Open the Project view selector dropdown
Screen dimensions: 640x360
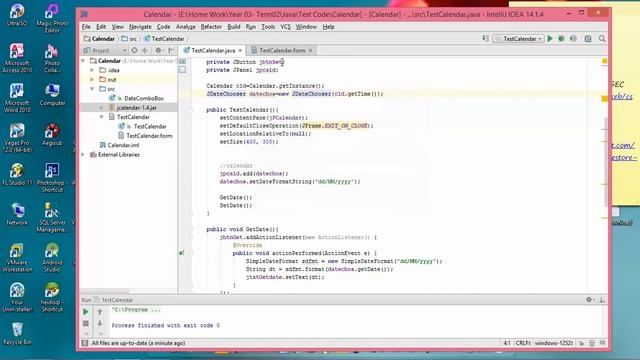click(x=105, y=50)
